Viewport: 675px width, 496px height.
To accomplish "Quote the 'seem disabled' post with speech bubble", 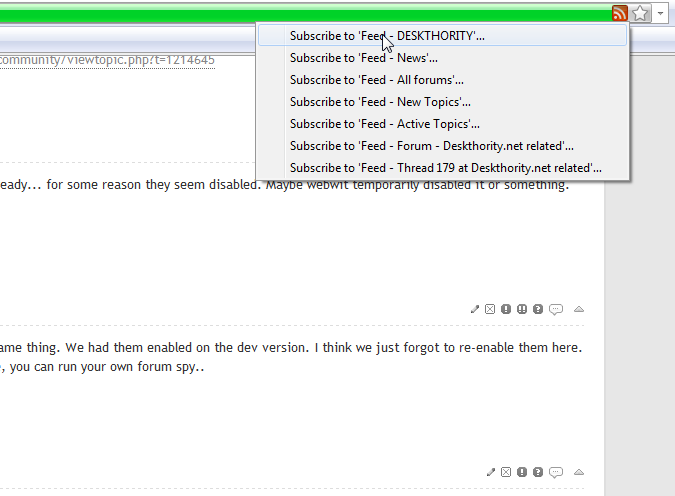I will coord(556,309).
